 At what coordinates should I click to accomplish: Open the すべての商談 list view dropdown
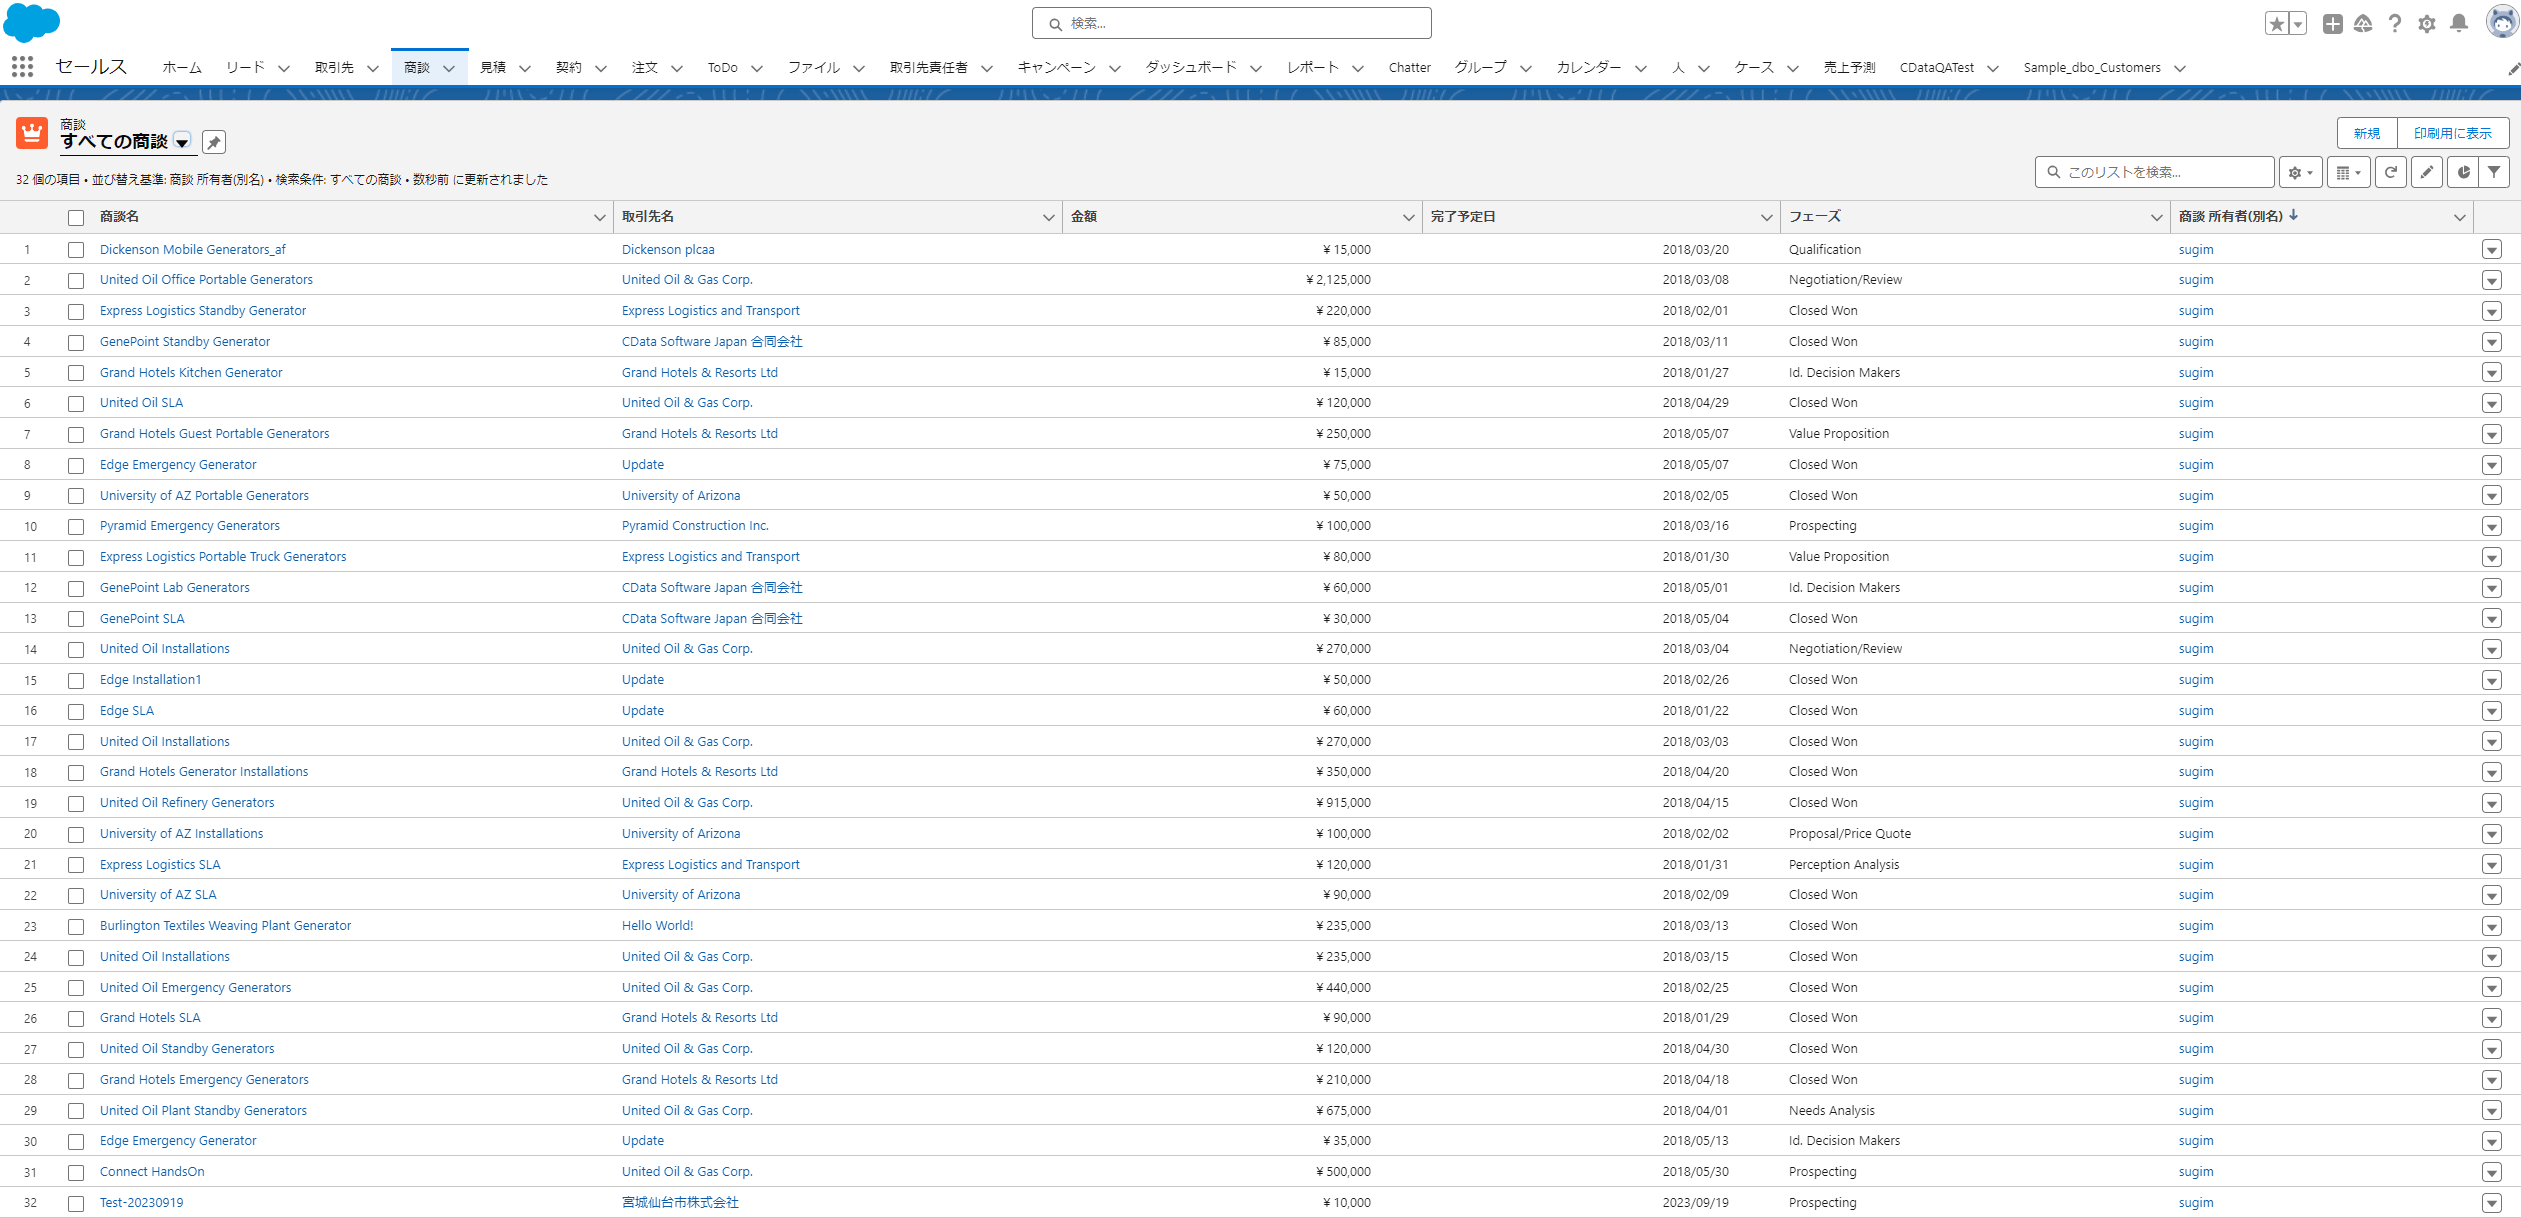coord(182,142)
